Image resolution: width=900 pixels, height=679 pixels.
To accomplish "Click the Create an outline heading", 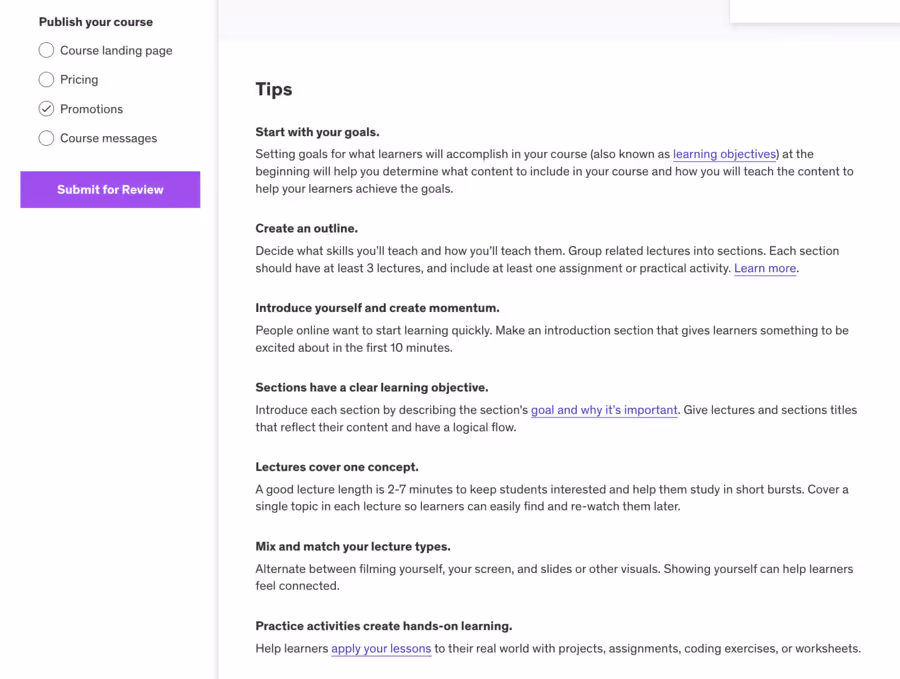I will 306,228.
